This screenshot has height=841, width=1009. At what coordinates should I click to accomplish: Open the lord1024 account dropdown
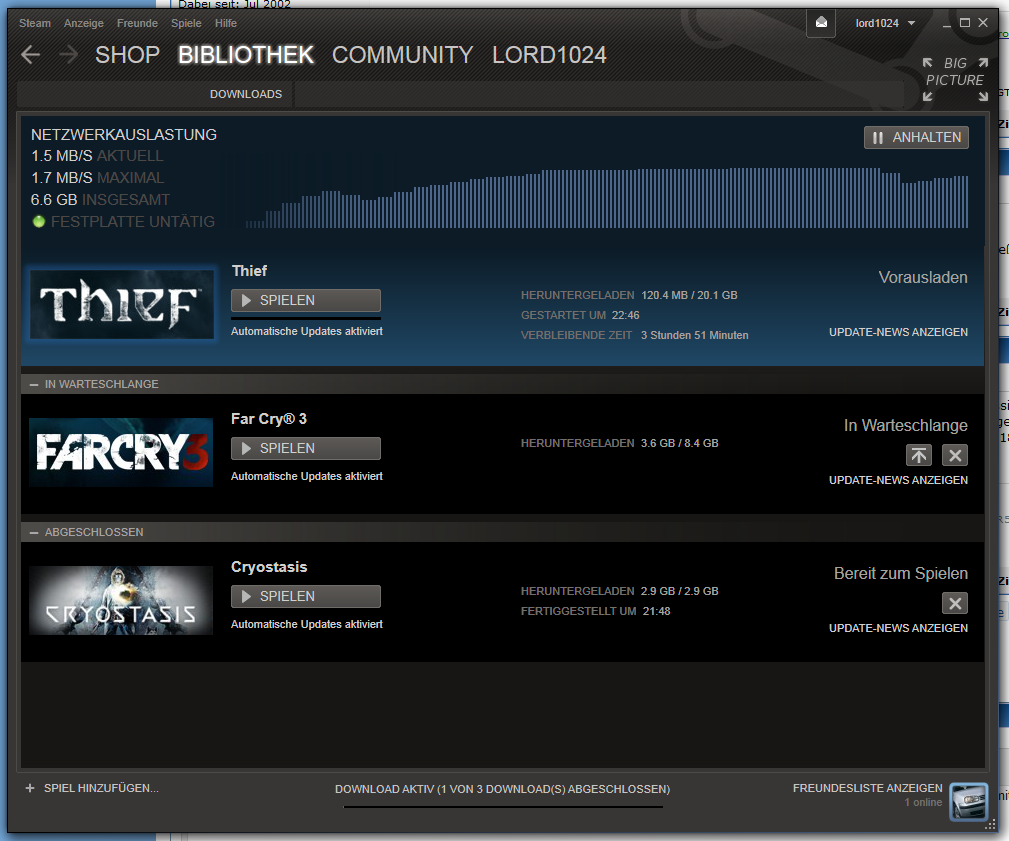[885, 23]
